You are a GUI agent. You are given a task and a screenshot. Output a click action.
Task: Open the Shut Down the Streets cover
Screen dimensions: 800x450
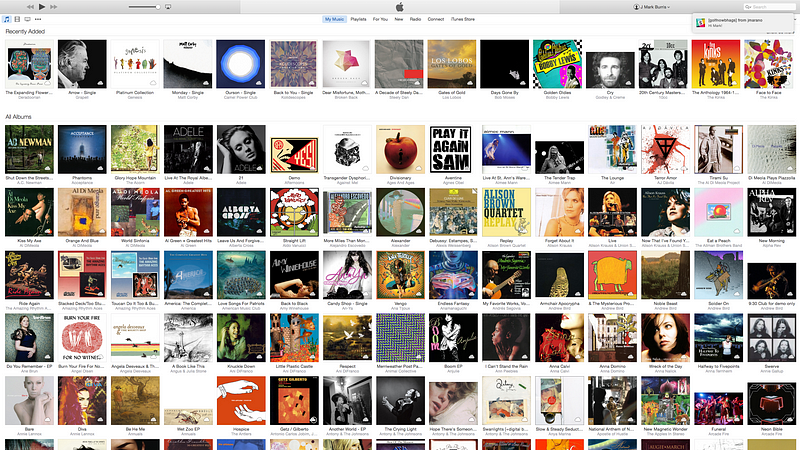coord(29,149)
